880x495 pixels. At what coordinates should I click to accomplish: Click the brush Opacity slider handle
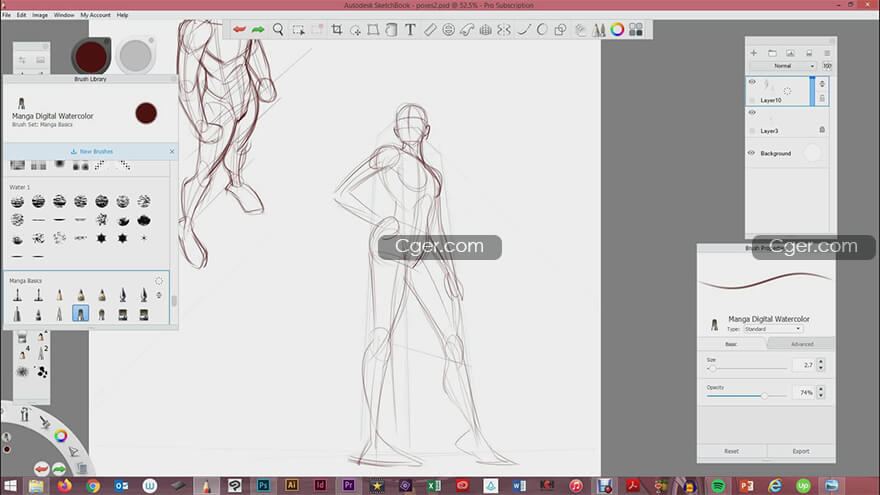(x=764, y=396)
